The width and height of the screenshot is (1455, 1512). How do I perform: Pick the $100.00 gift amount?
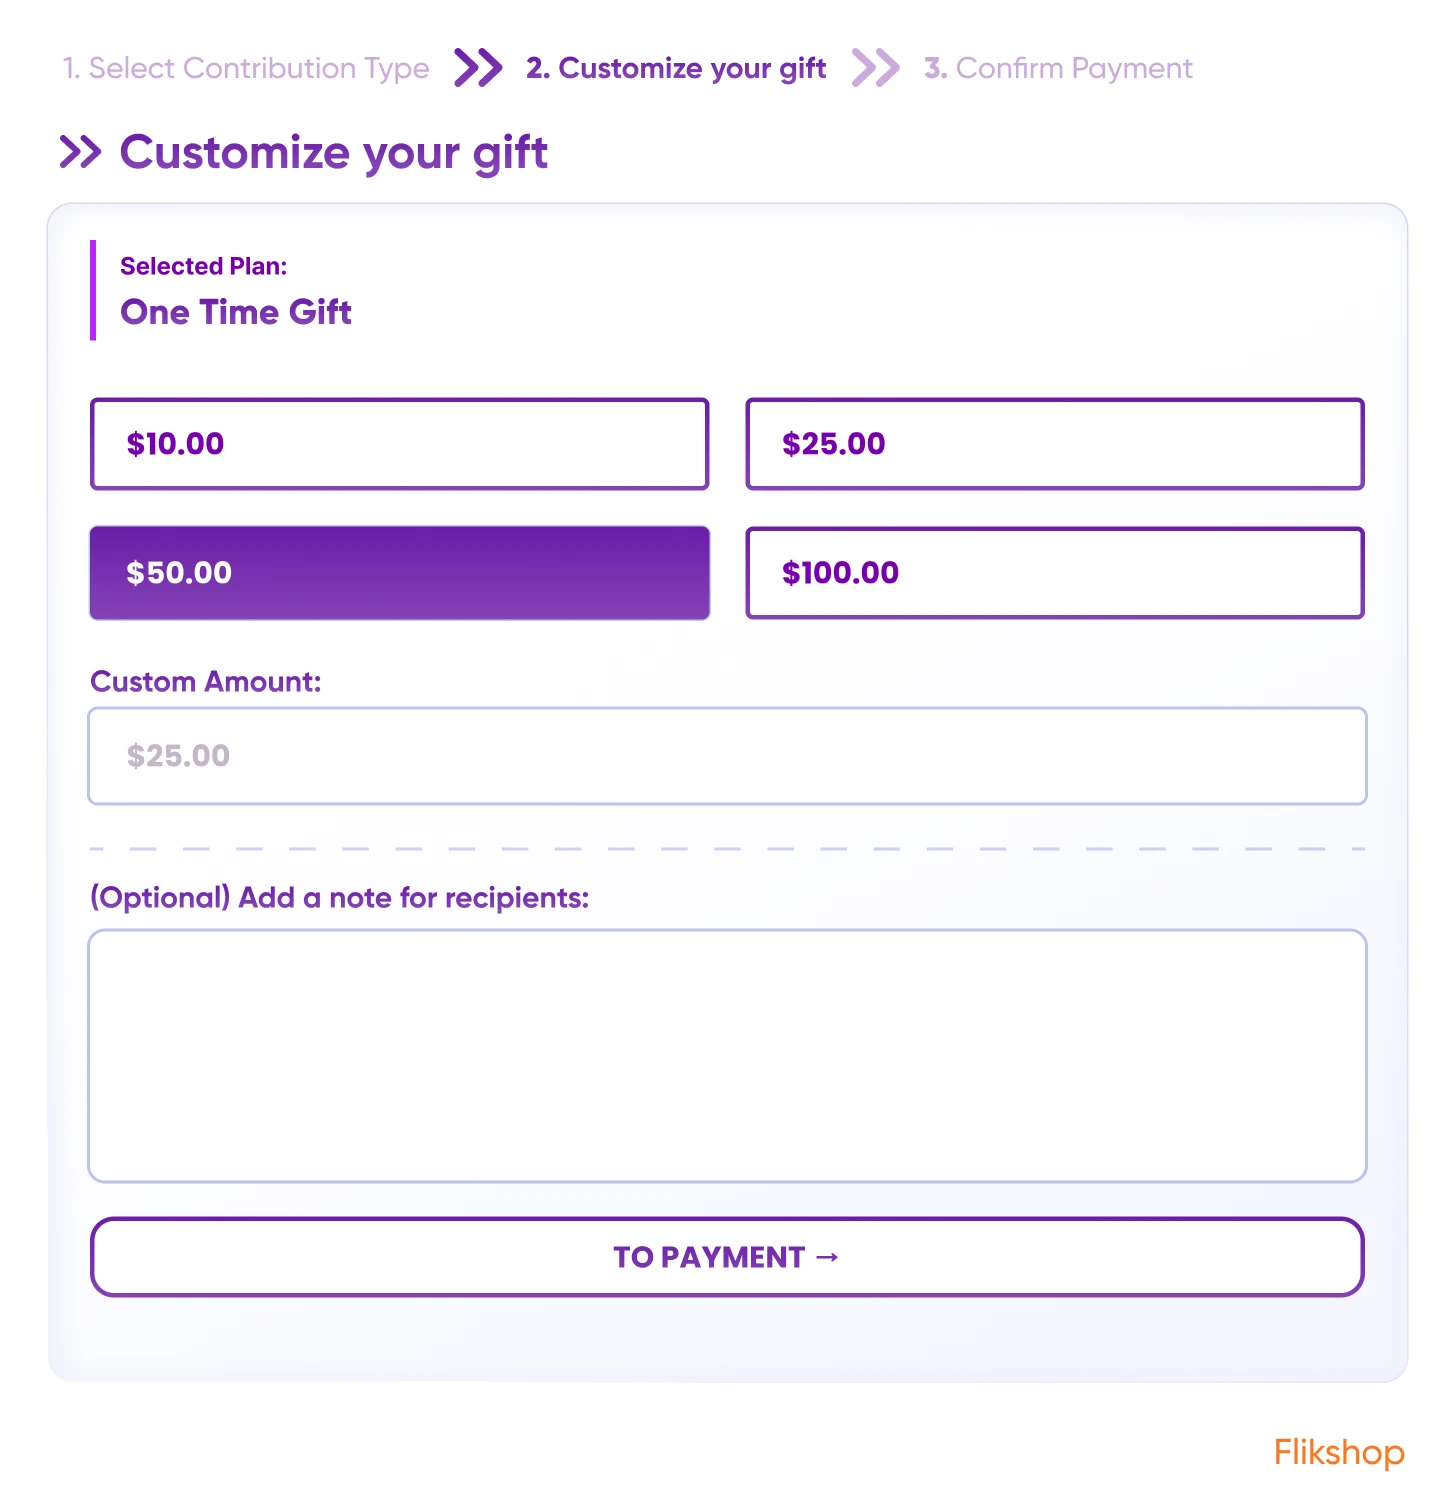pos(1054,573)
